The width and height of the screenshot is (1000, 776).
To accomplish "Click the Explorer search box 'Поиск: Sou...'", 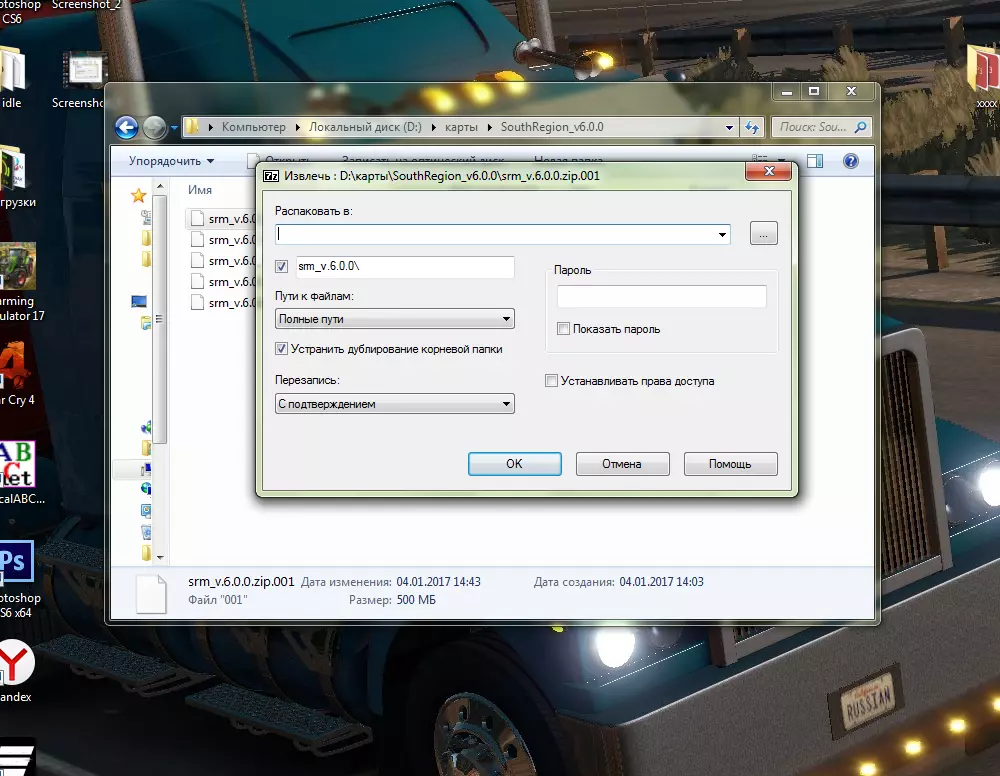I will pos(821,127).
